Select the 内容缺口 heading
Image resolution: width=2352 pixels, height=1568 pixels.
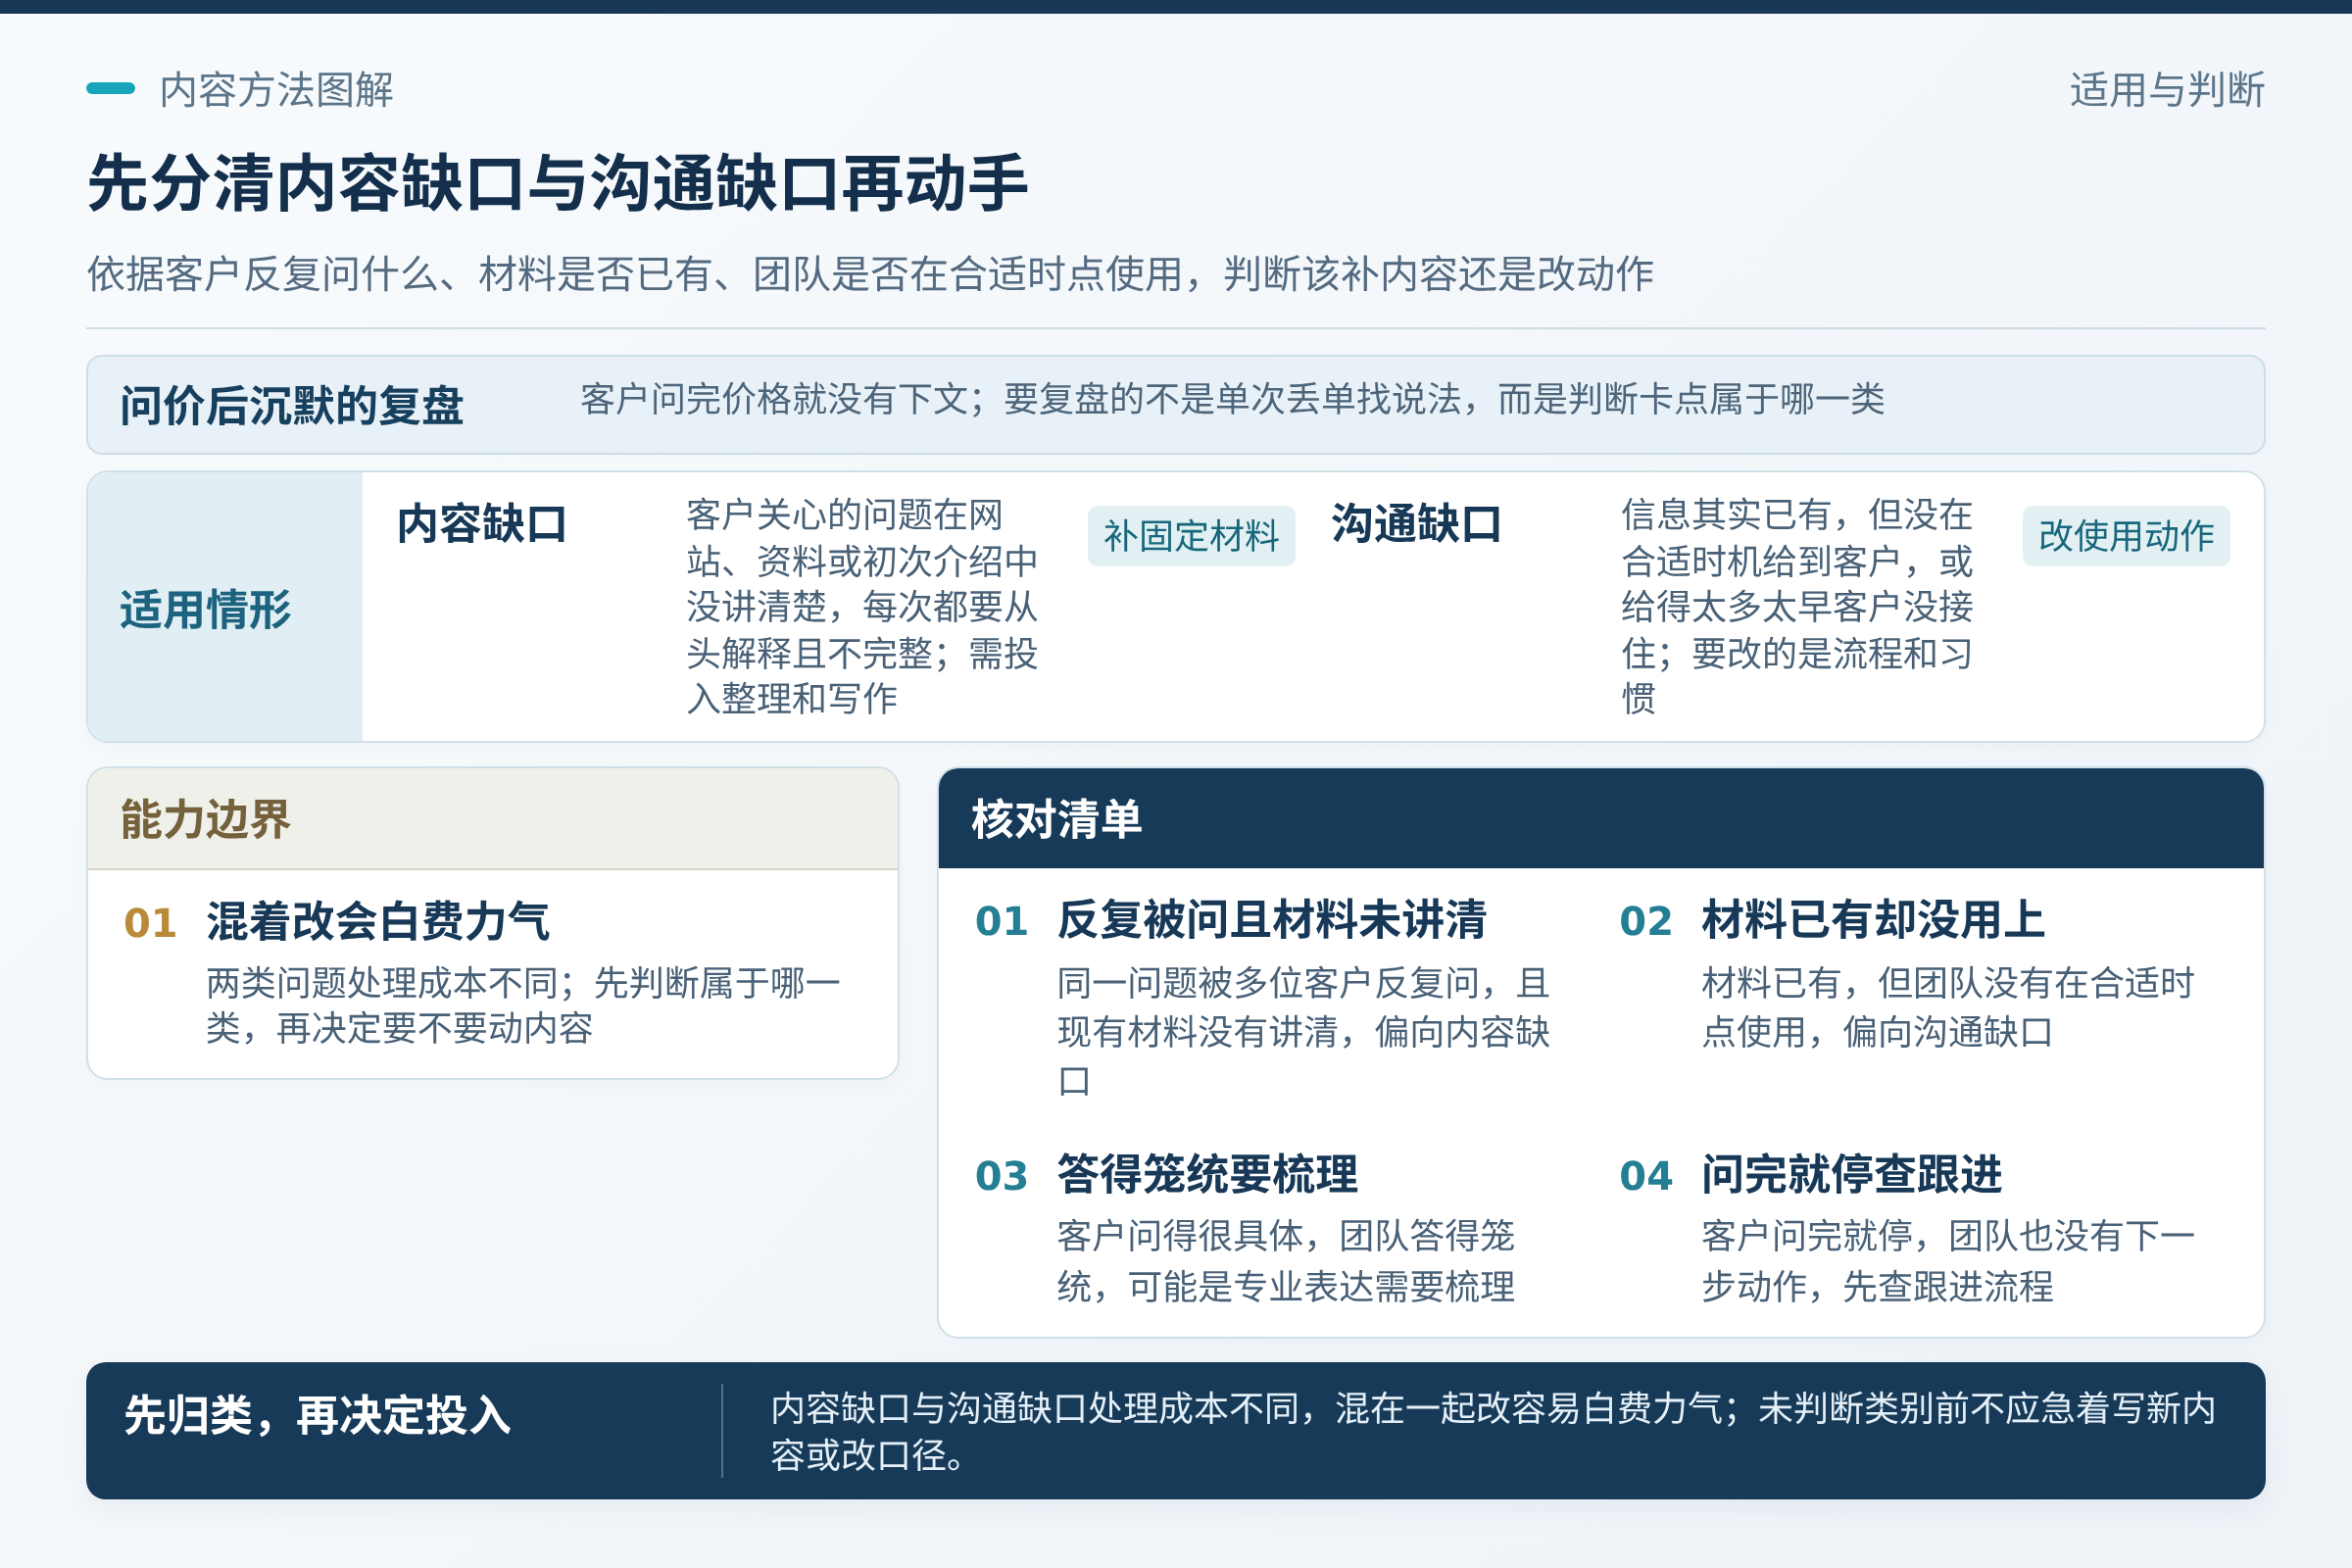(482, 524)
